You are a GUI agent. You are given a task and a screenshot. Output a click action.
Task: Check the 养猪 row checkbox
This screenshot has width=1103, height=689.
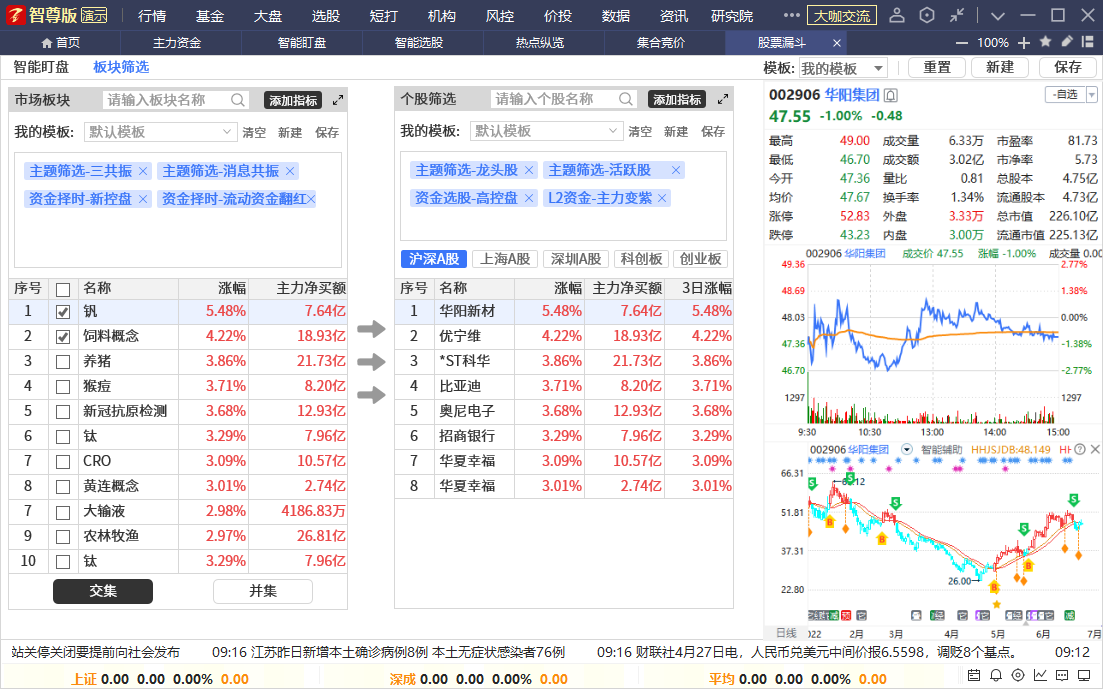[x=63, y=362]
